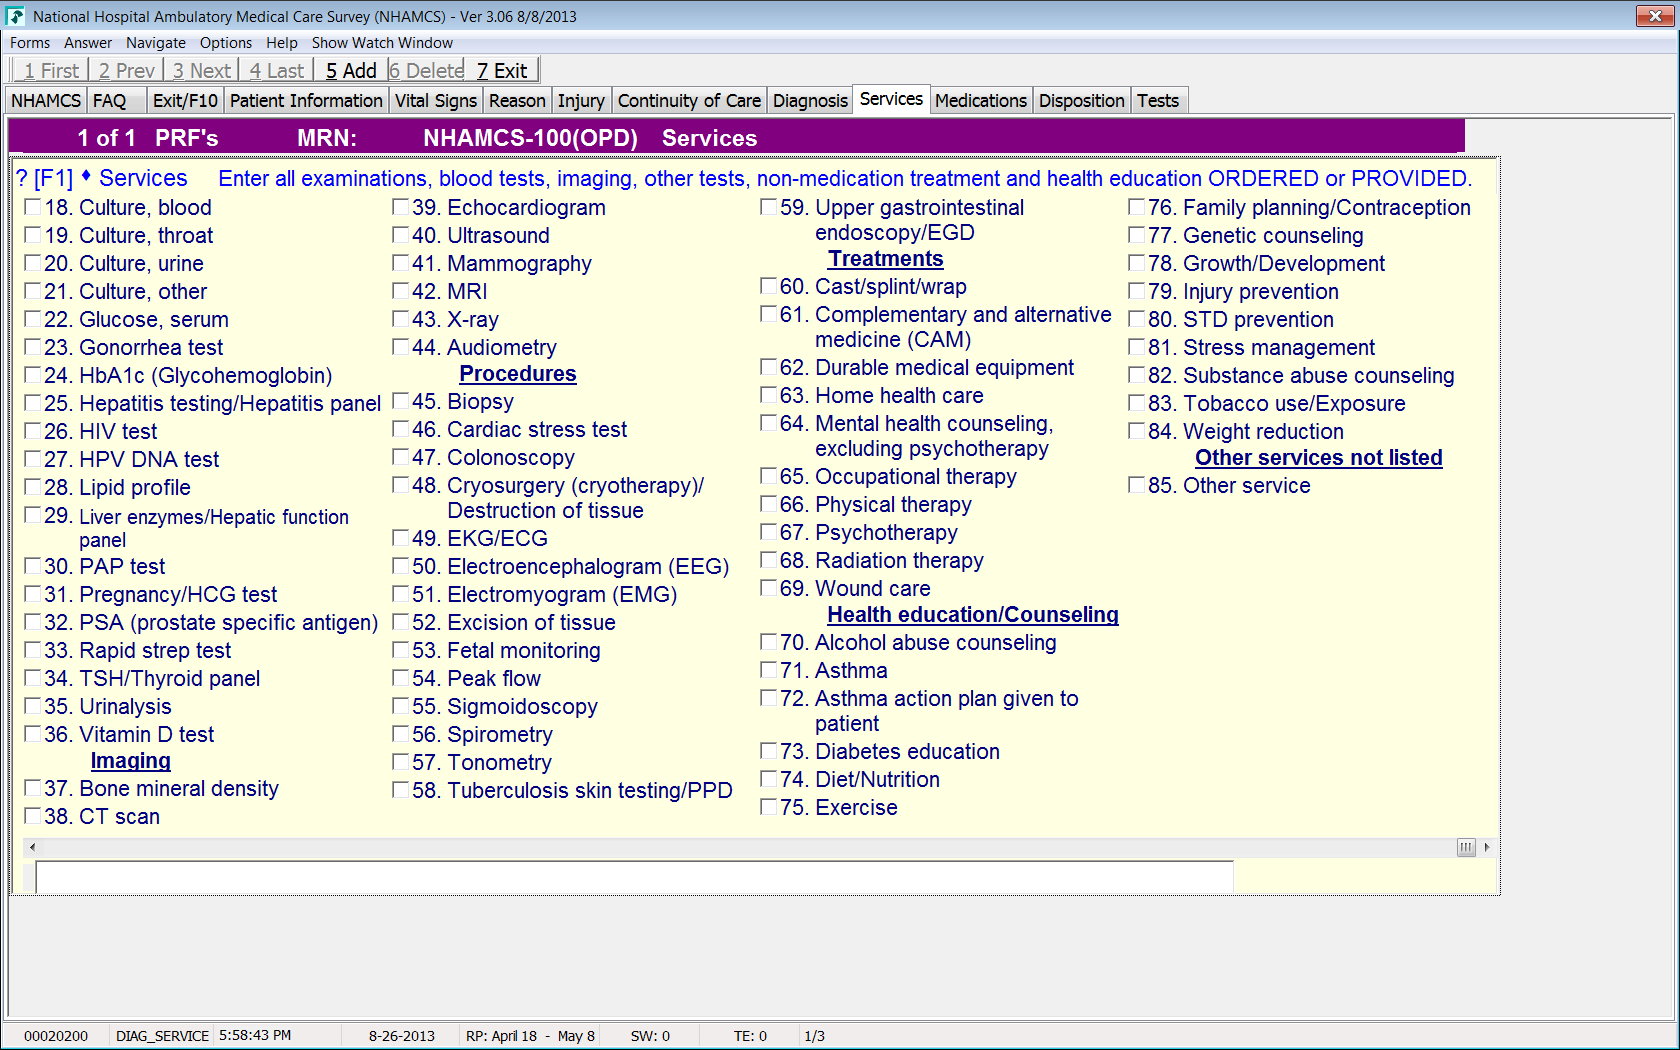Go to the Vital Signs tab

click(x=435, y=101)
